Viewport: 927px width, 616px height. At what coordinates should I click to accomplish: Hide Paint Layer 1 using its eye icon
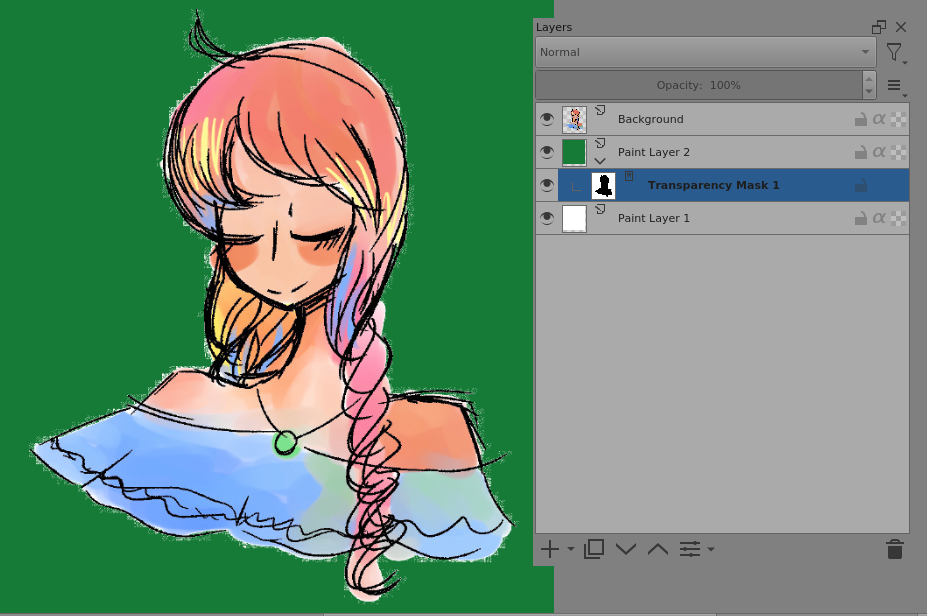tap(547, 219)
